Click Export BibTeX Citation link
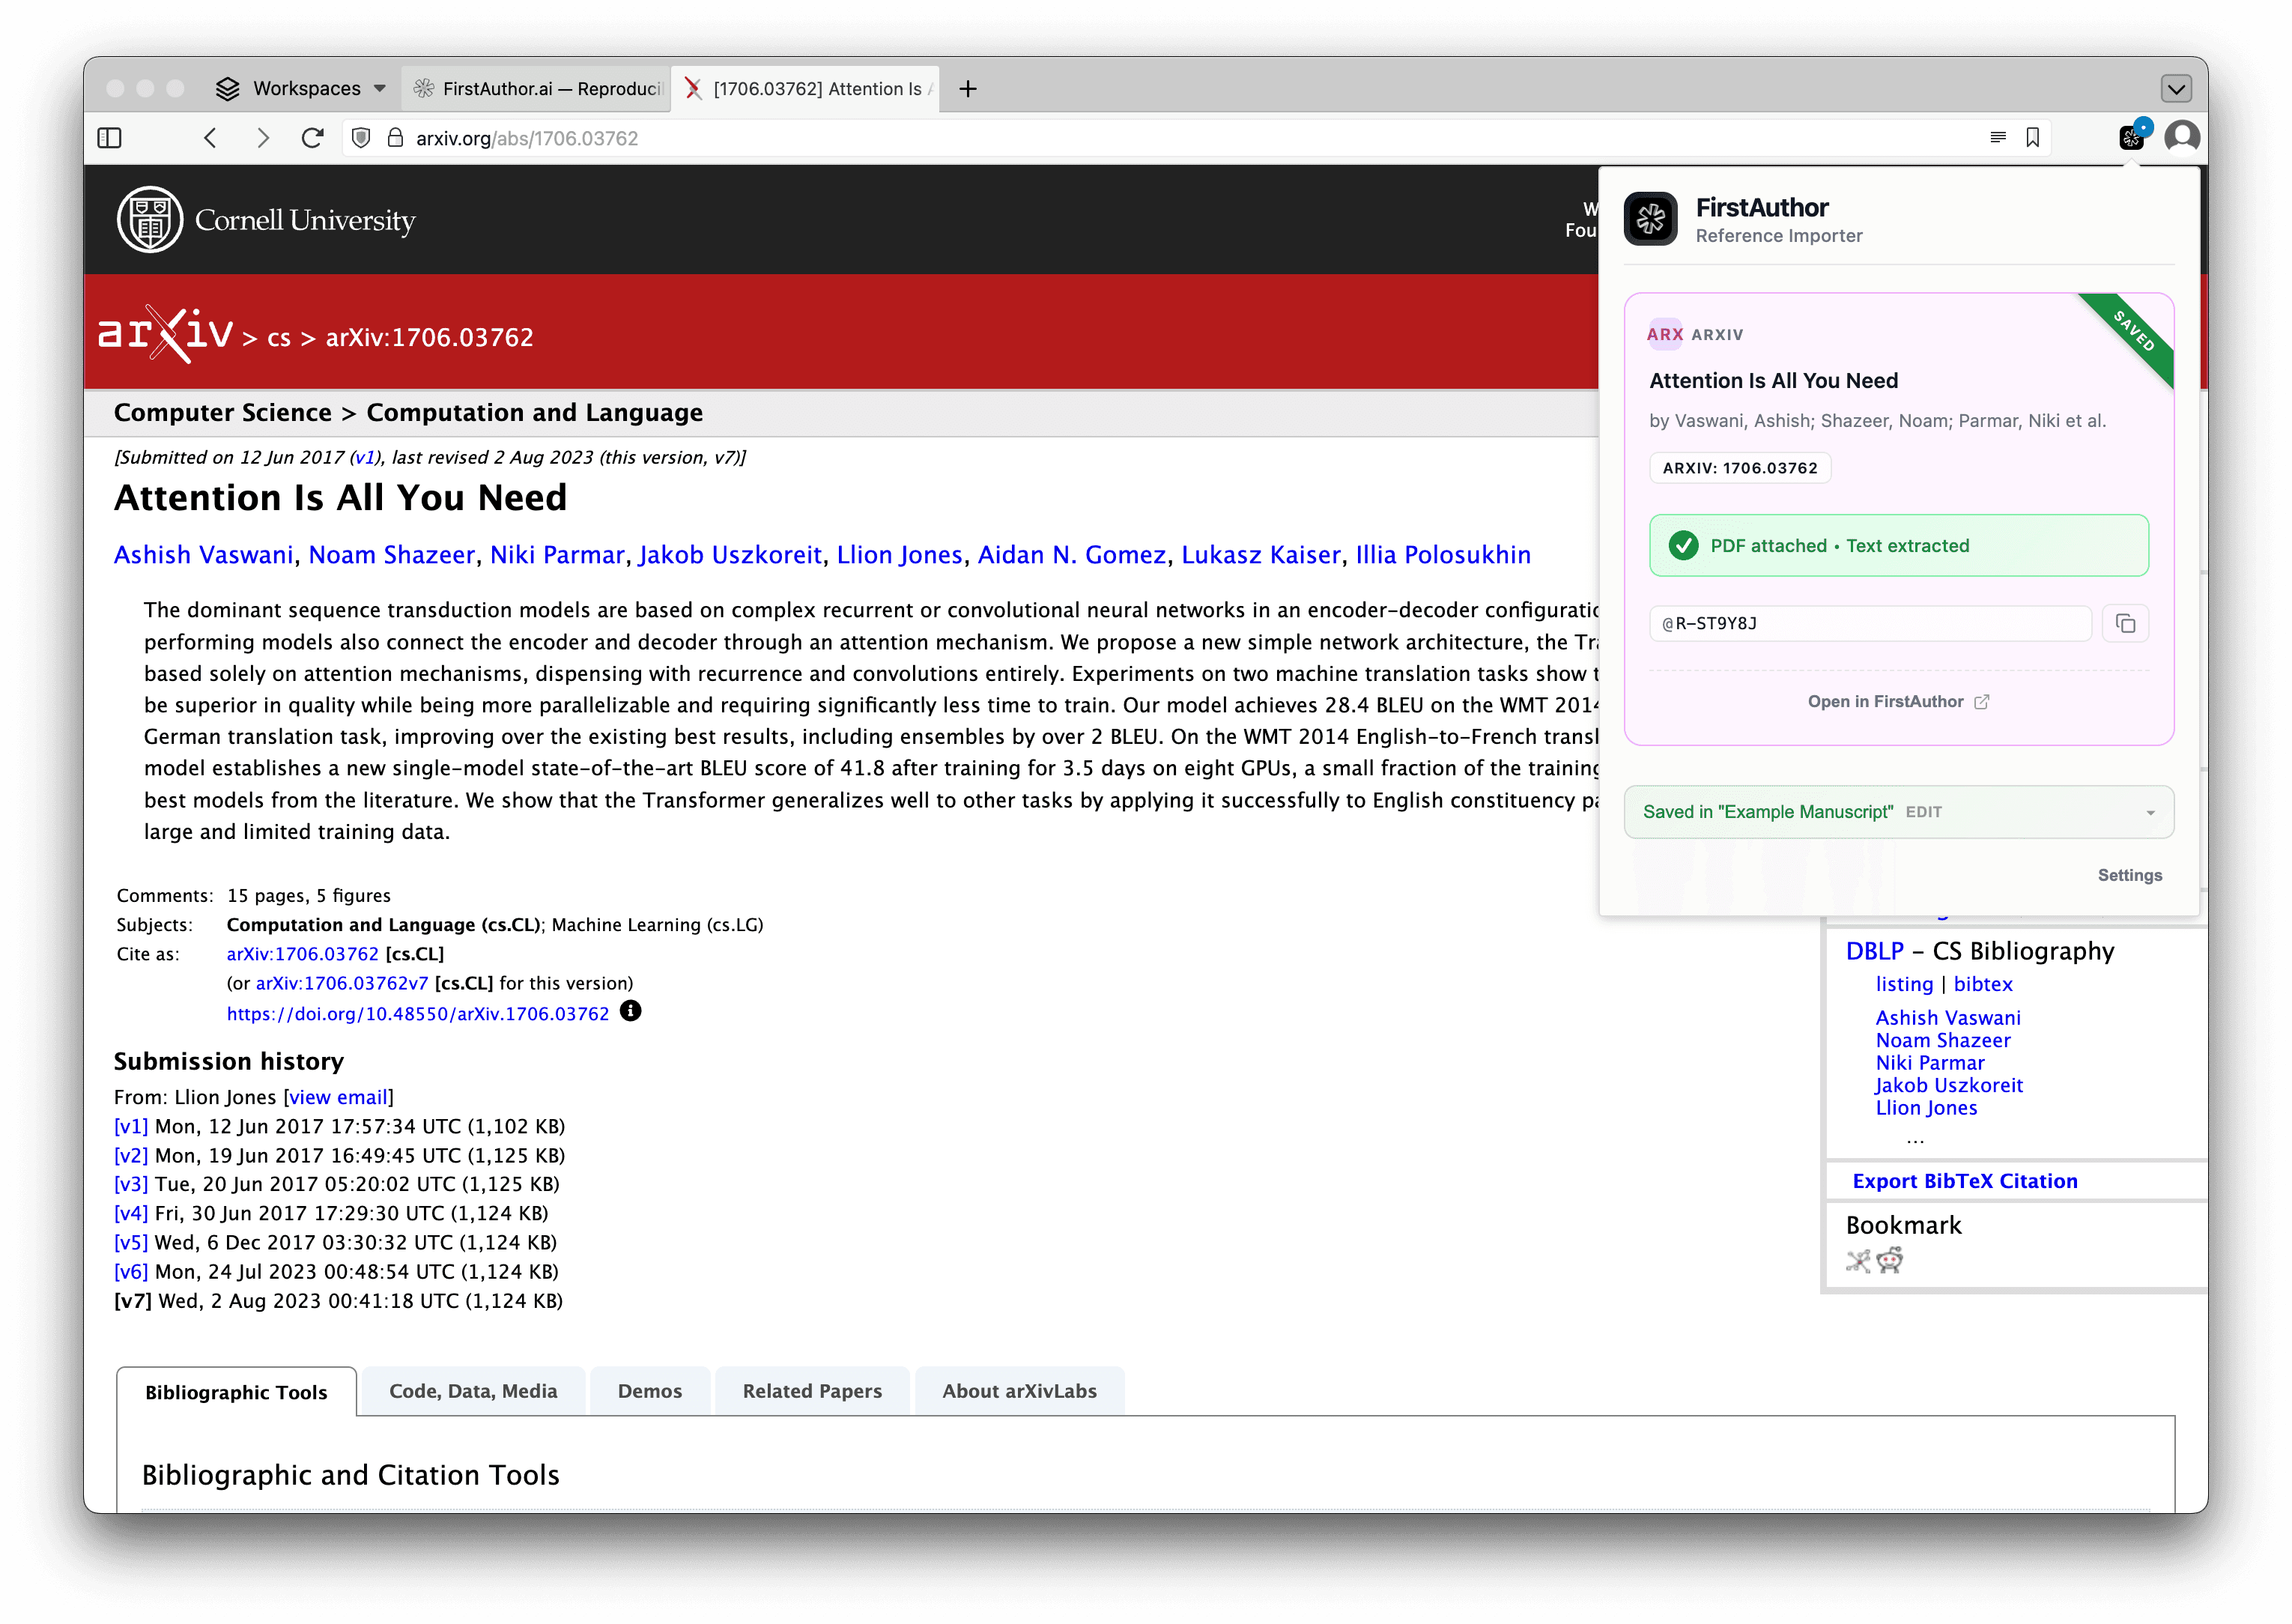 tap(1964, 1181)
